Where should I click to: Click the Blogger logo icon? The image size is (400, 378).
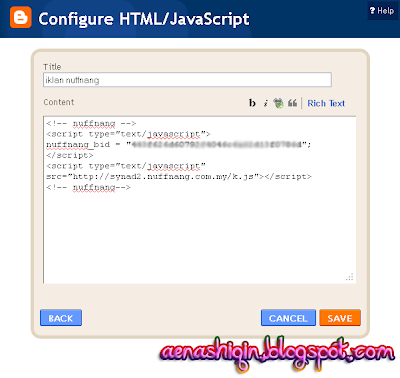pos(21,17)
